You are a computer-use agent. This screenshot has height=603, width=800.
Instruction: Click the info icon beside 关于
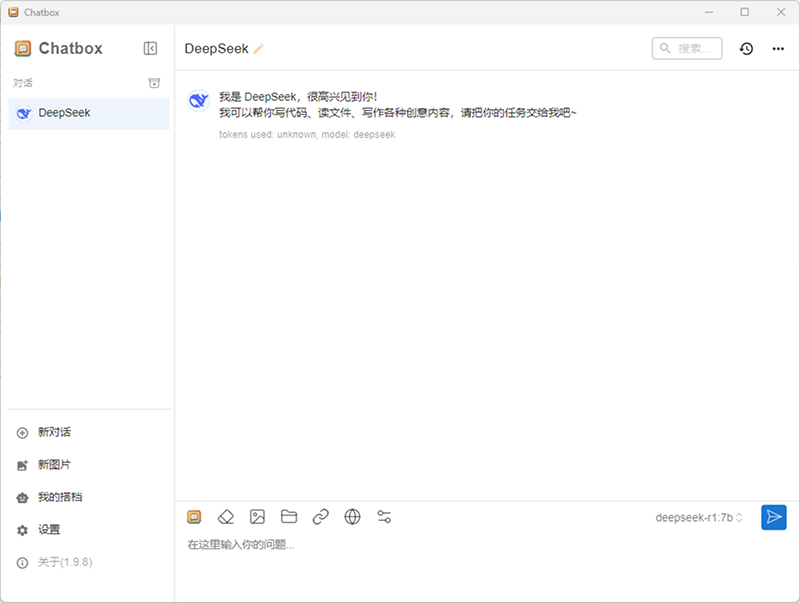[22, 563]
